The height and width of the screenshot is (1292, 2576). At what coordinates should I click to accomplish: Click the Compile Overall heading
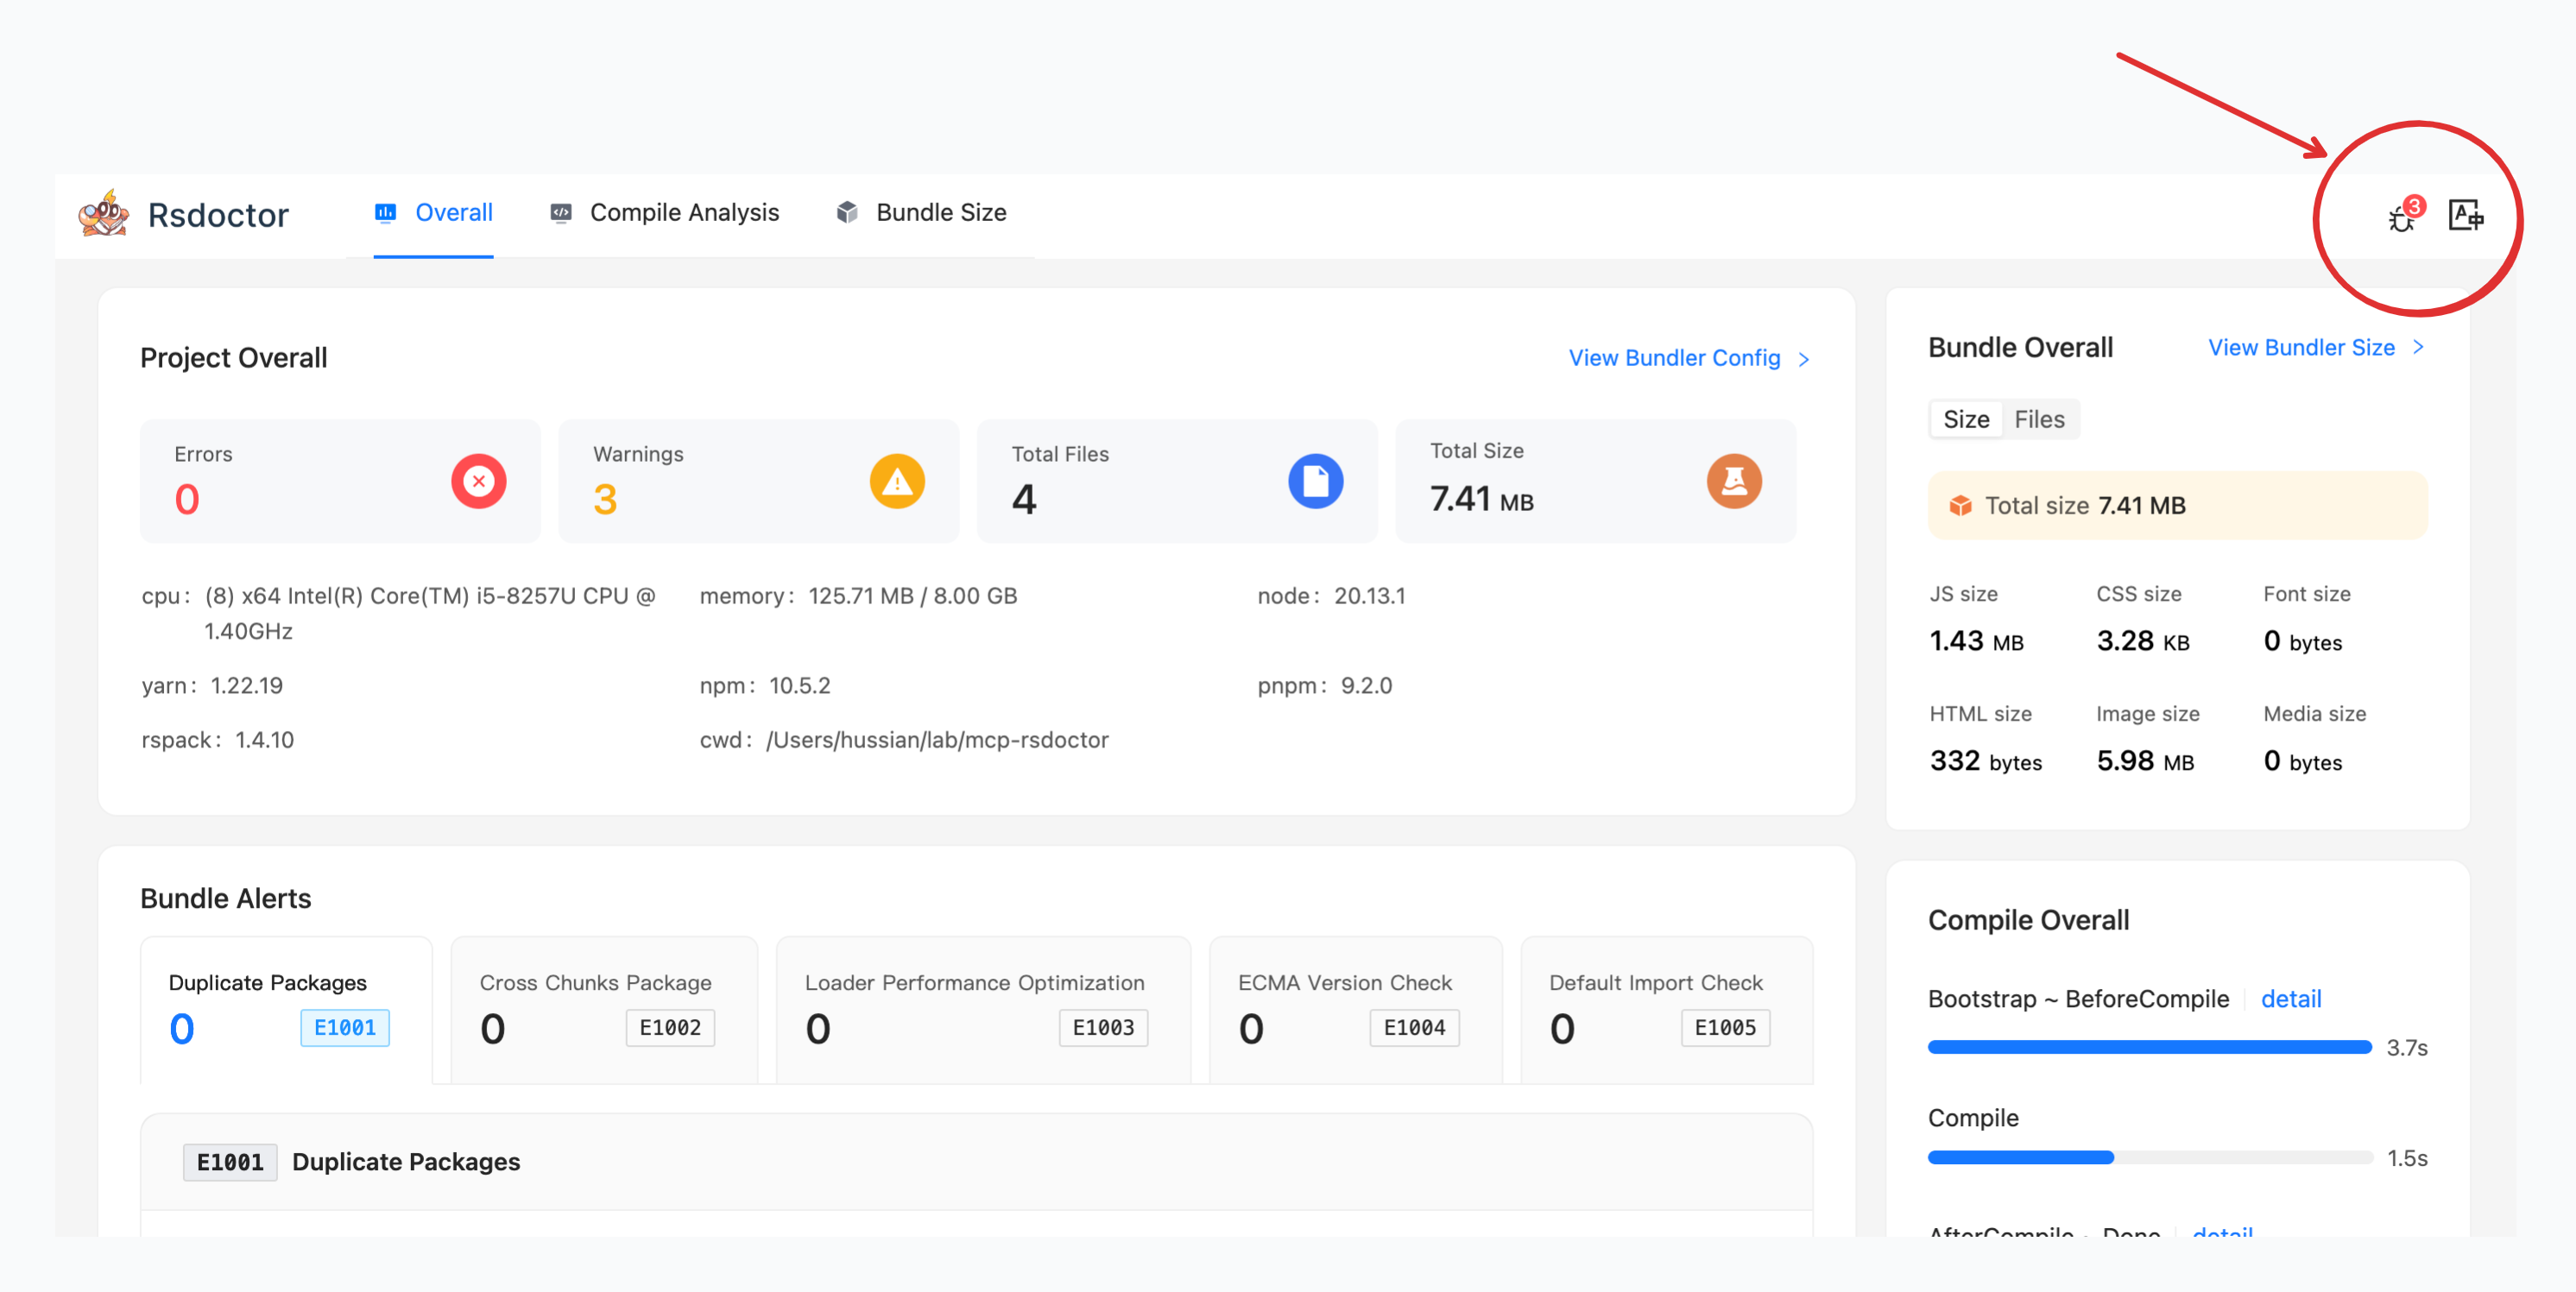2028,920
